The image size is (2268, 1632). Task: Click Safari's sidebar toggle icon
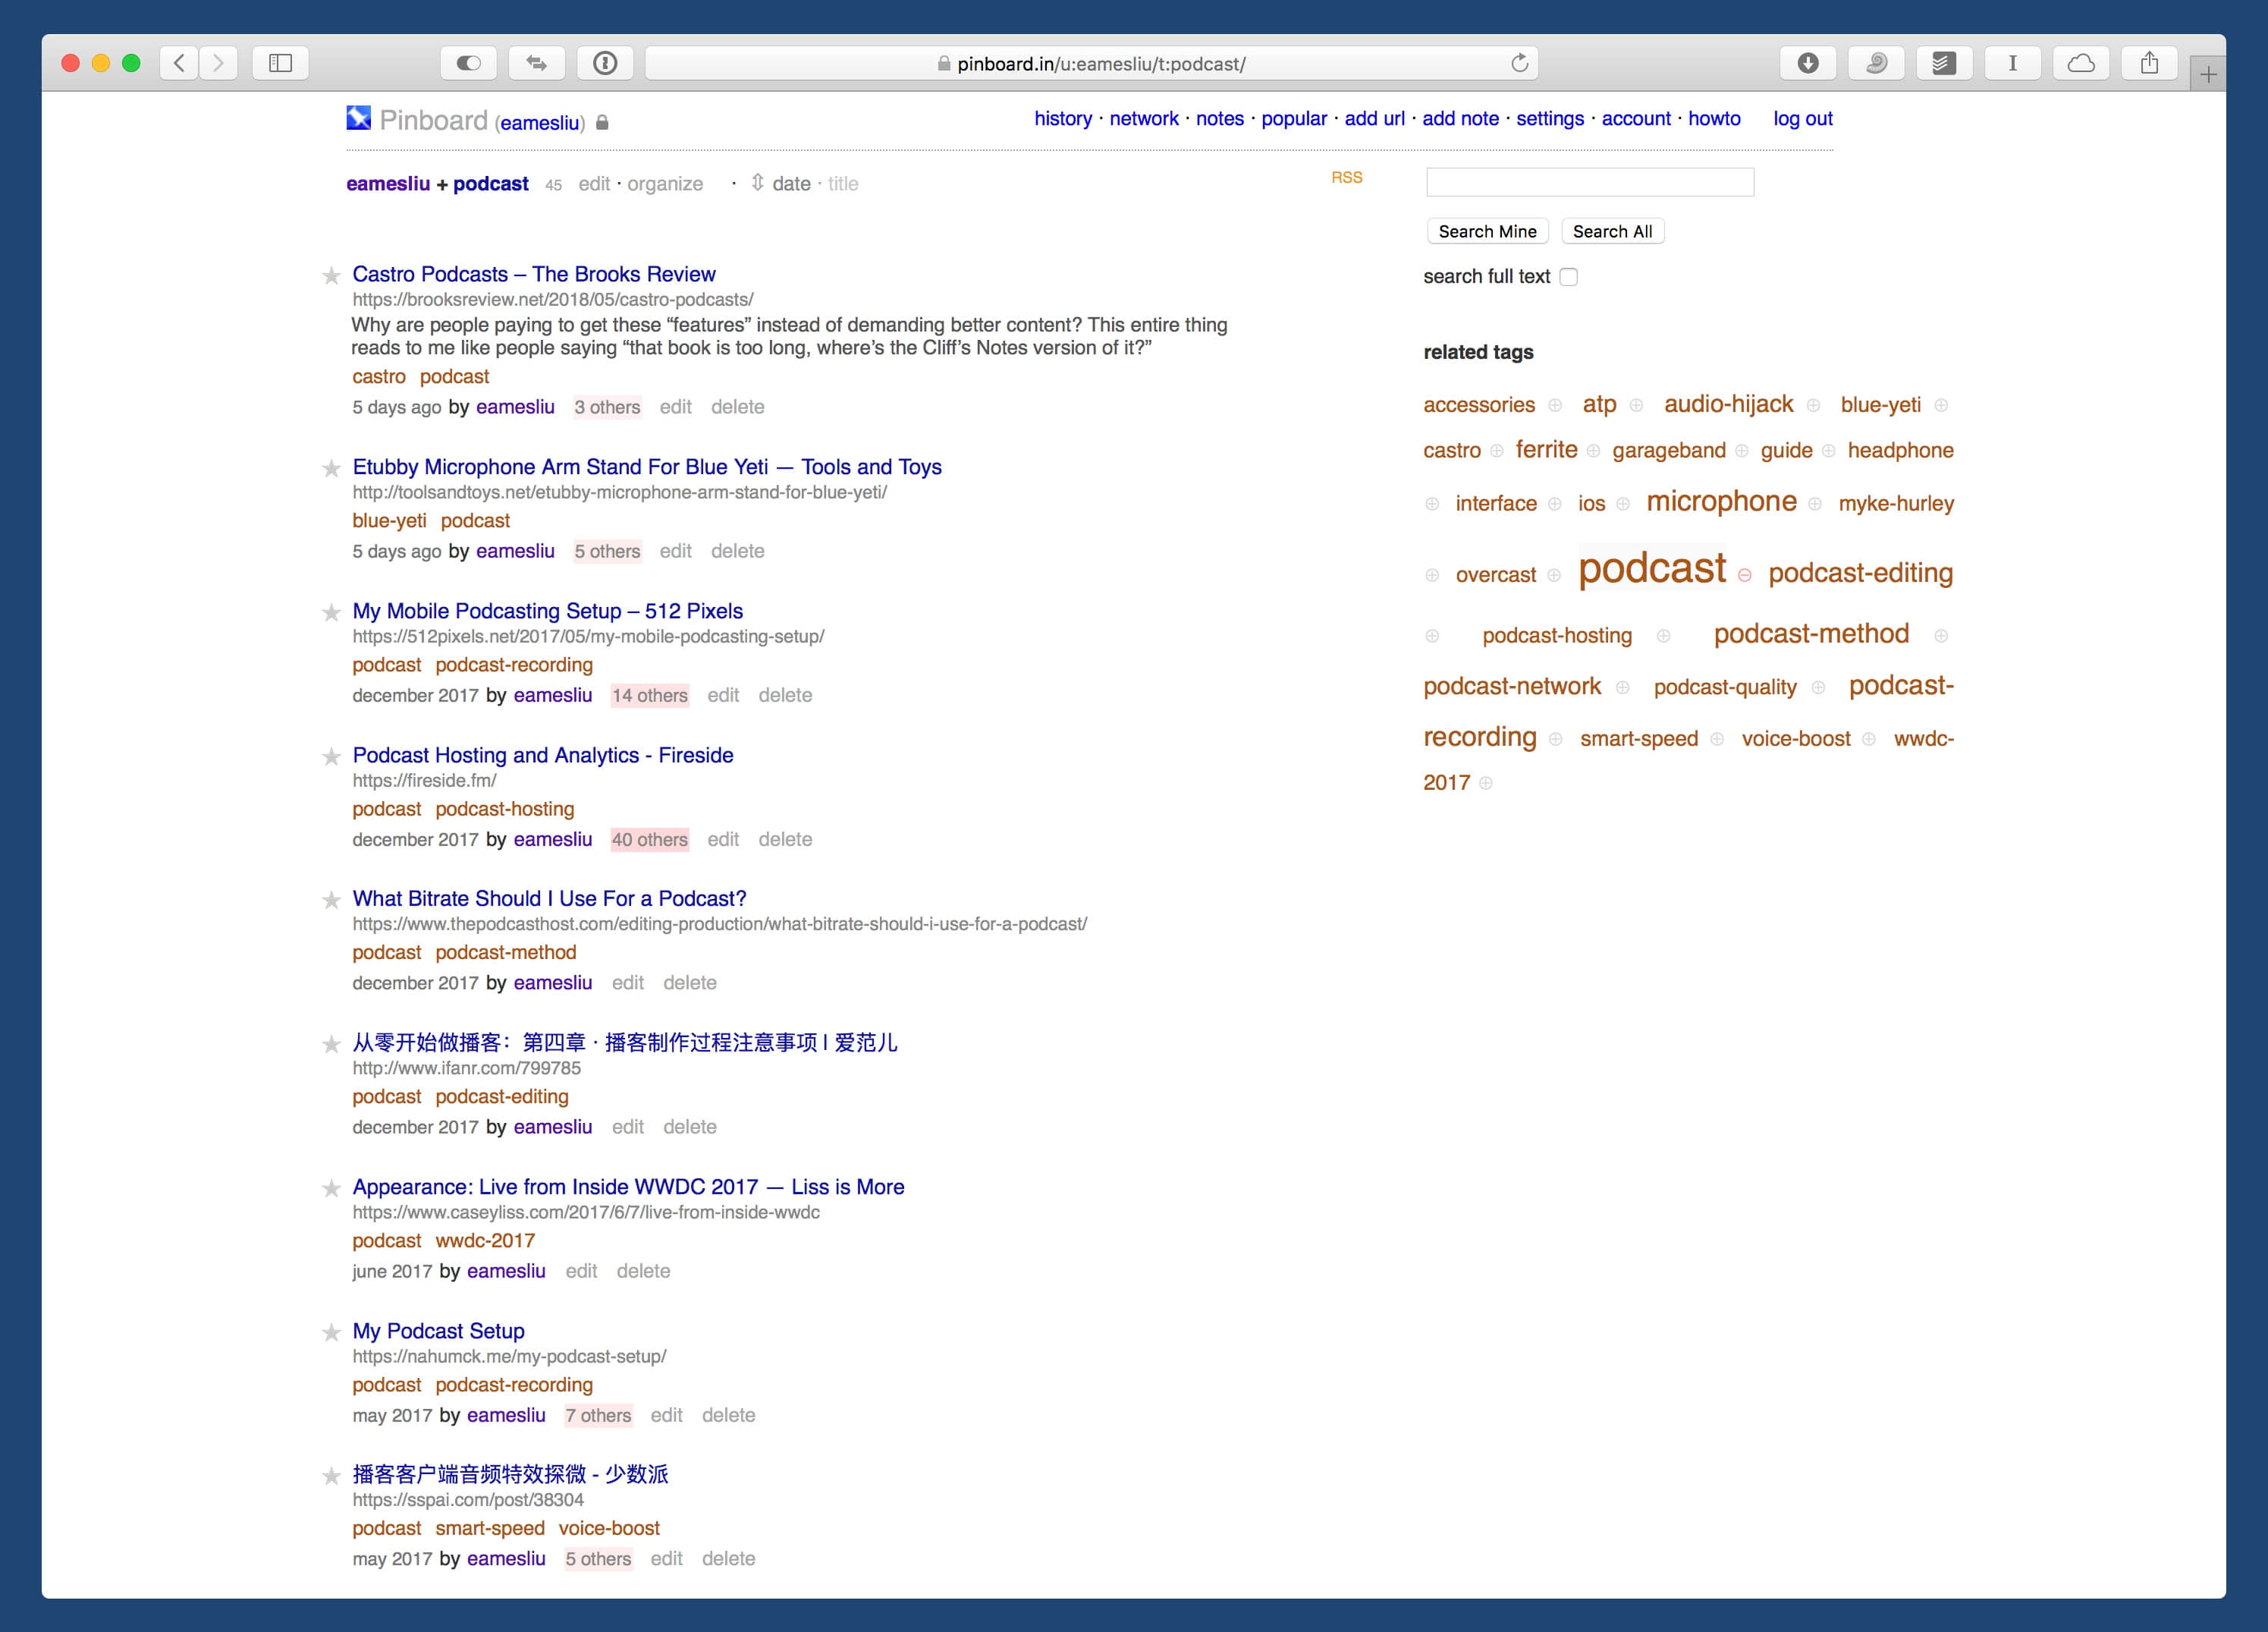click(281, 63)
